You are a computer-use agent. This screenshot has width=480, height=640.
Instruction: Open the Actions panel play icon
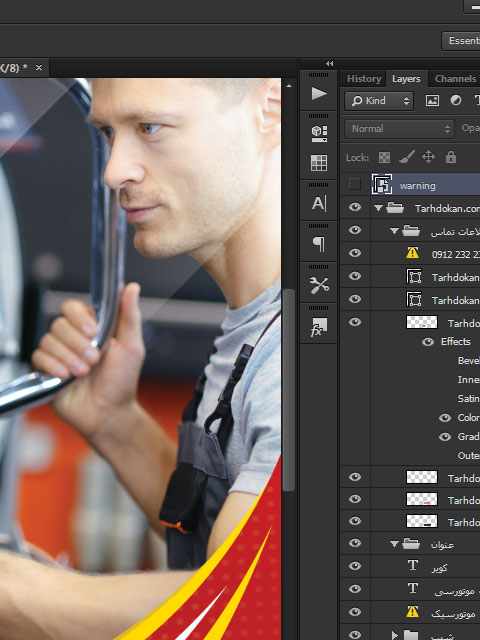(x=319, y=93)
